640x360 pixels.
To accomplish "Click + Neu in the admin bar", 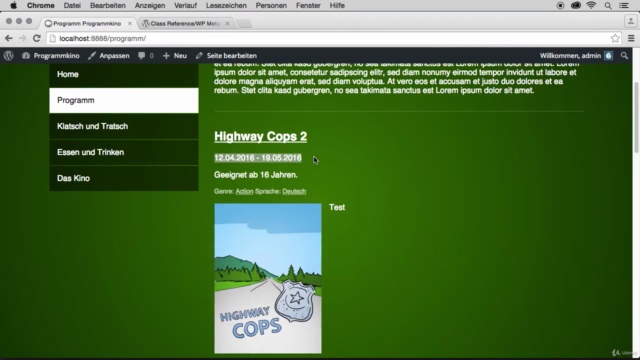I will pos(175,56).
